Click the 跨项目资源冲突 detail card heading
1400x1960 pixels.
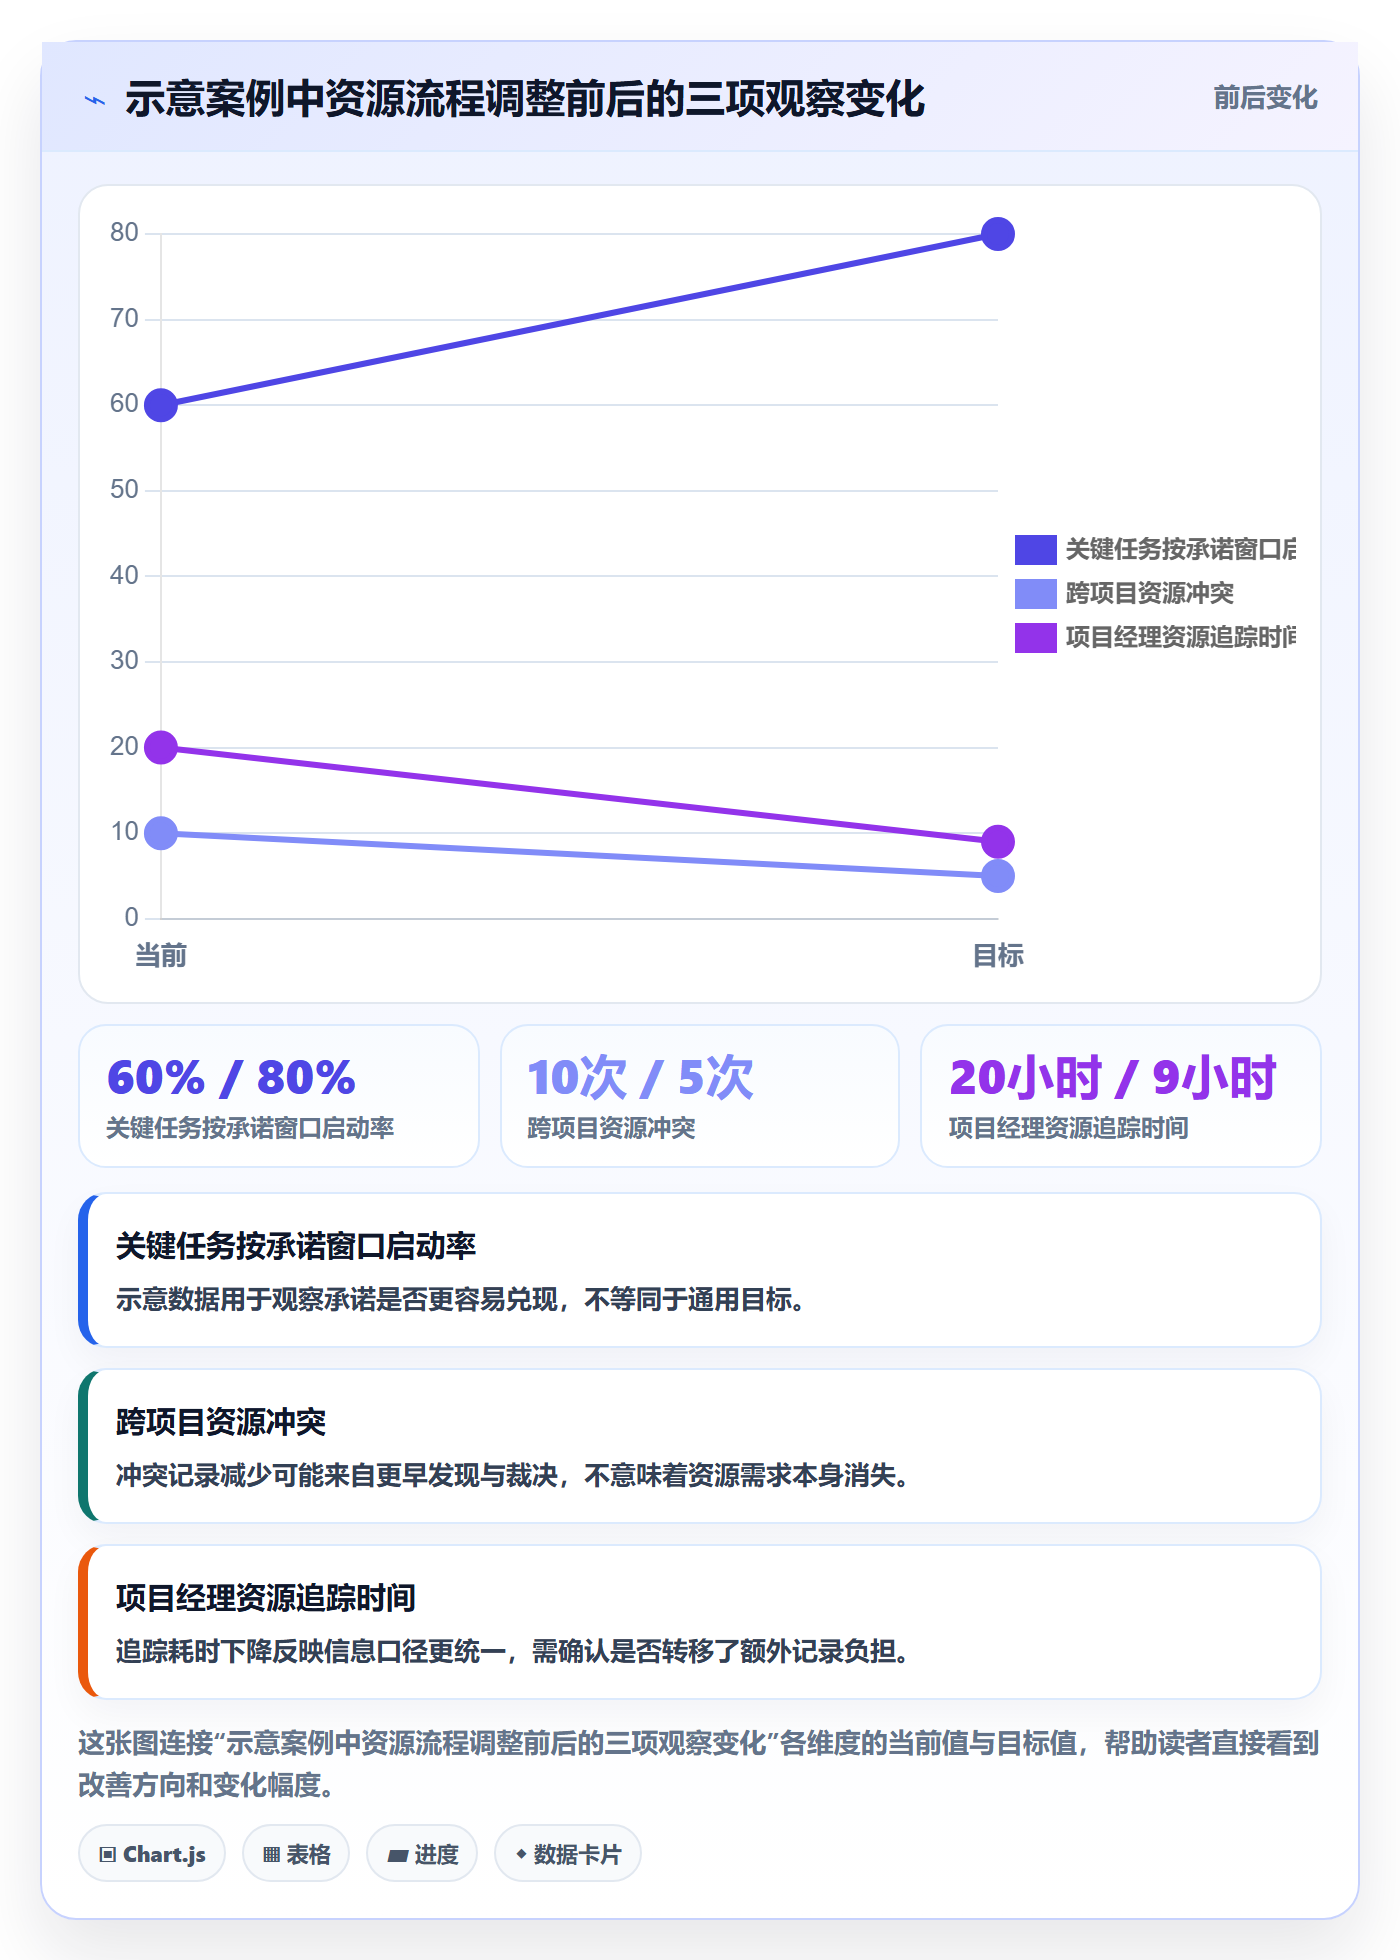[x=221, y=1422]
